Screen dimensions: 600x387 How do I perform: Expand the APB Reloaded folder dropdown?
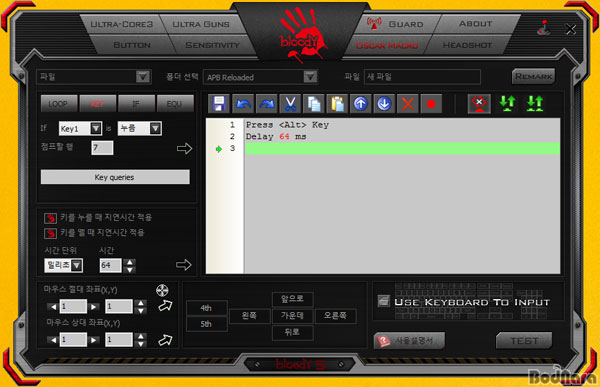(x=310, y=77)
